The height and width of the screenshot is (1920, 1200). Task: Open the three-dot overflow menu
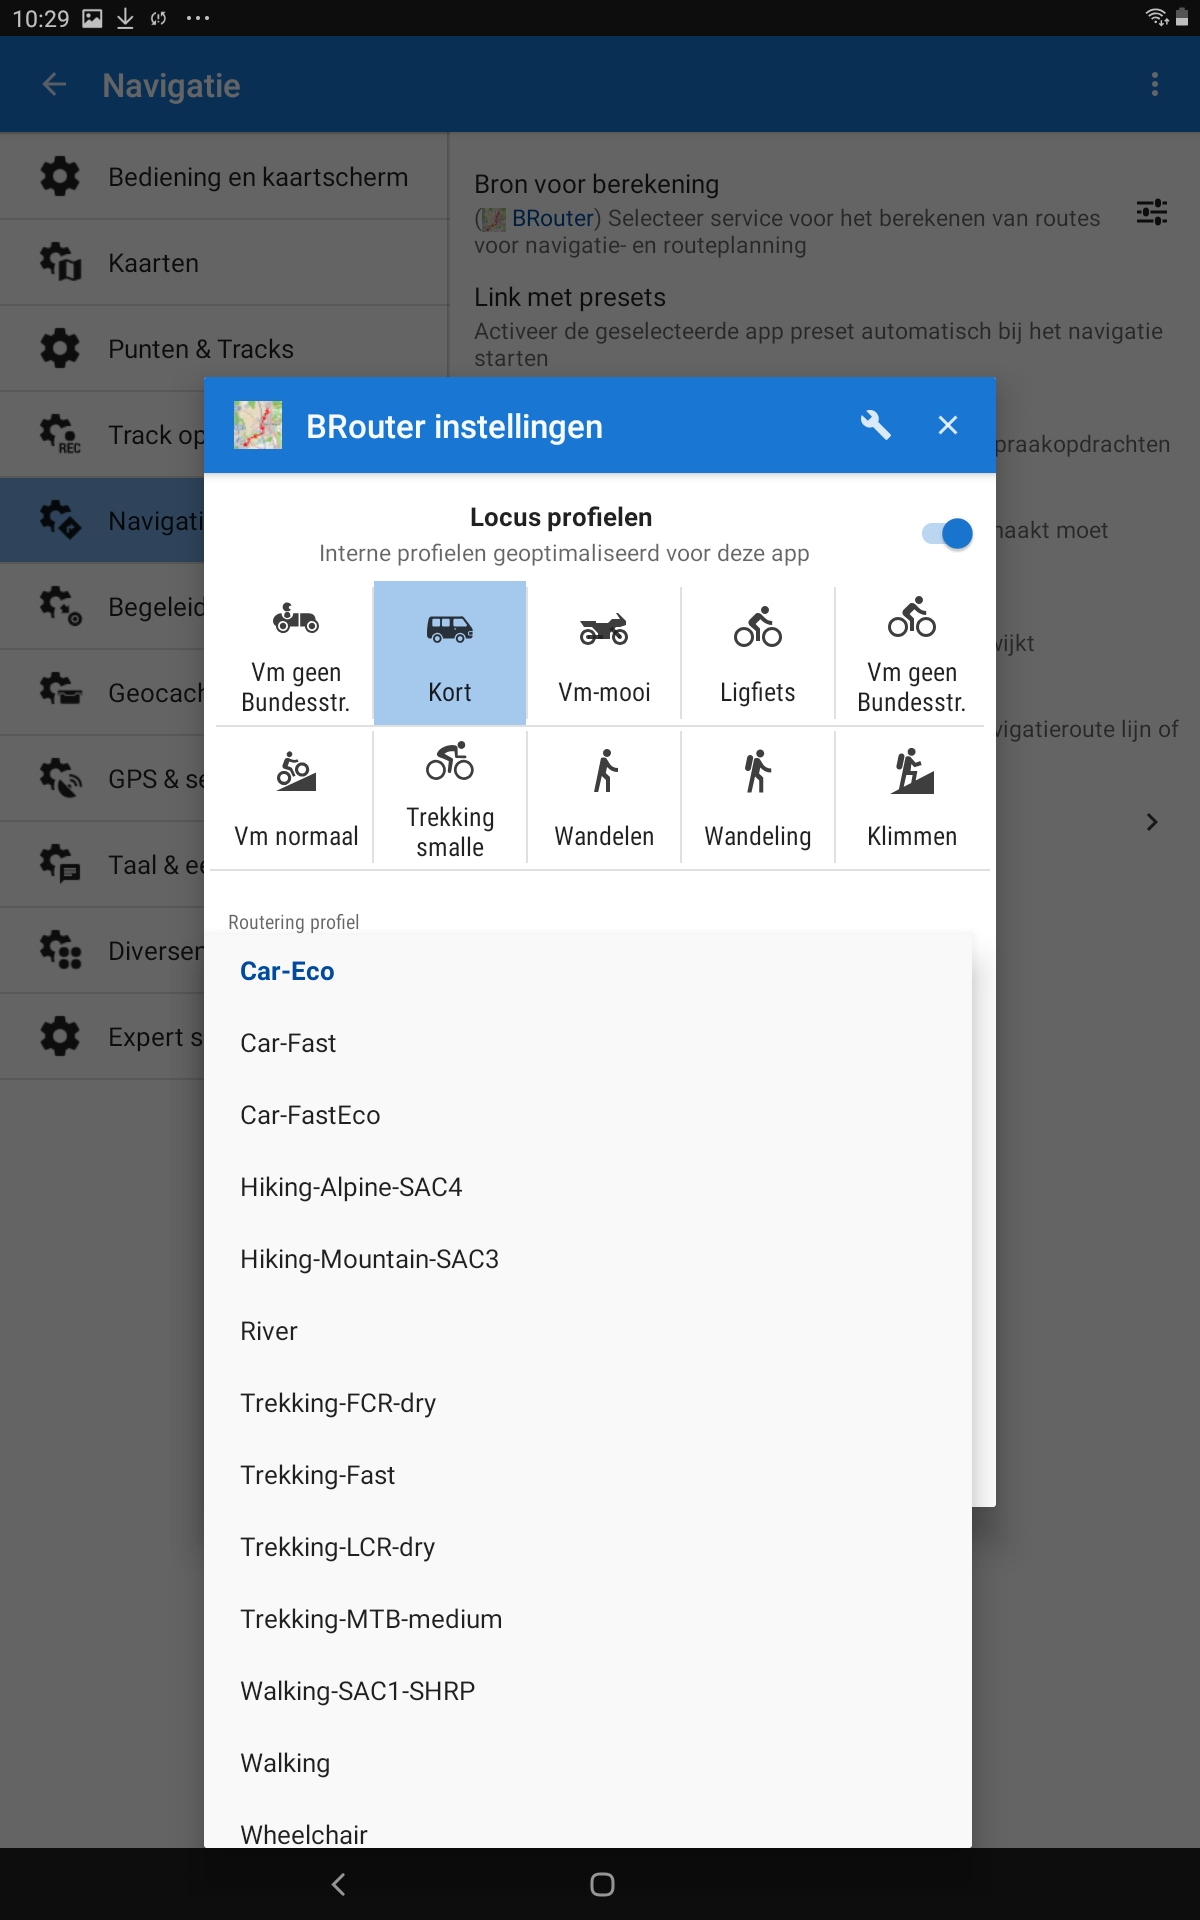click(x=1155, y=85)
